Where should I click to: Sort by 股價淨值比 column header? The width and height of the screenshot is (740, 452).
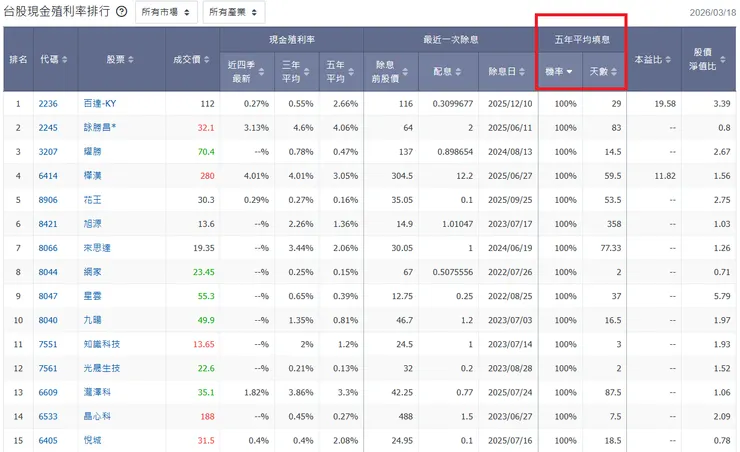[707, 59]
